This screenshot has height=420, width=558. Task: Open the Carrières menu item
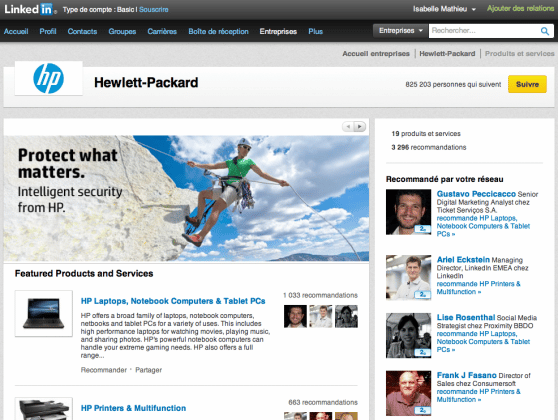[x=162, y=31]
